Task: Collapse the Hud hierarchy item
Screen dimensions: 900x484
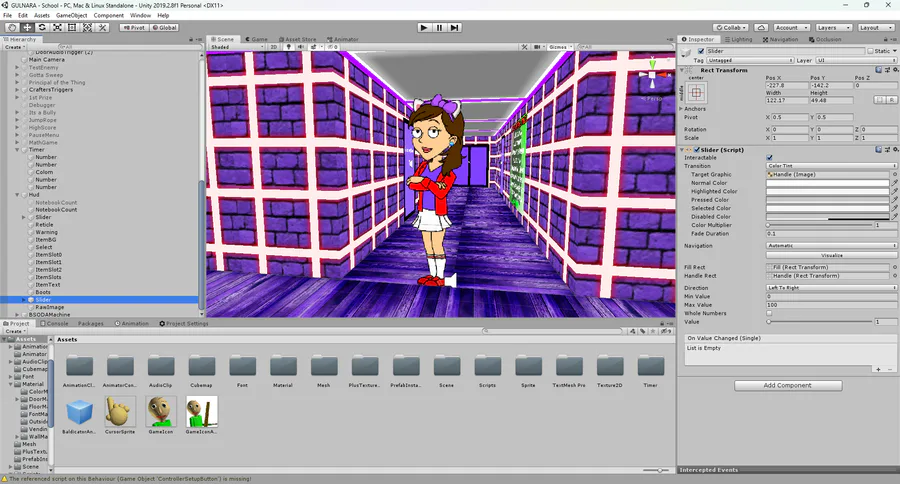Action: pyautogui.click(x=17, y=195)
